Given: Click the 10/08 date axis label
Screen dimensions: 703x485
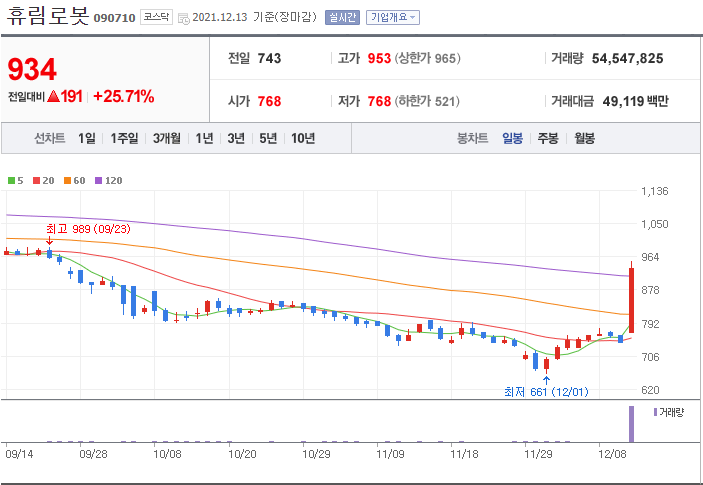Looking at the screenshot, I should [167, 454].
